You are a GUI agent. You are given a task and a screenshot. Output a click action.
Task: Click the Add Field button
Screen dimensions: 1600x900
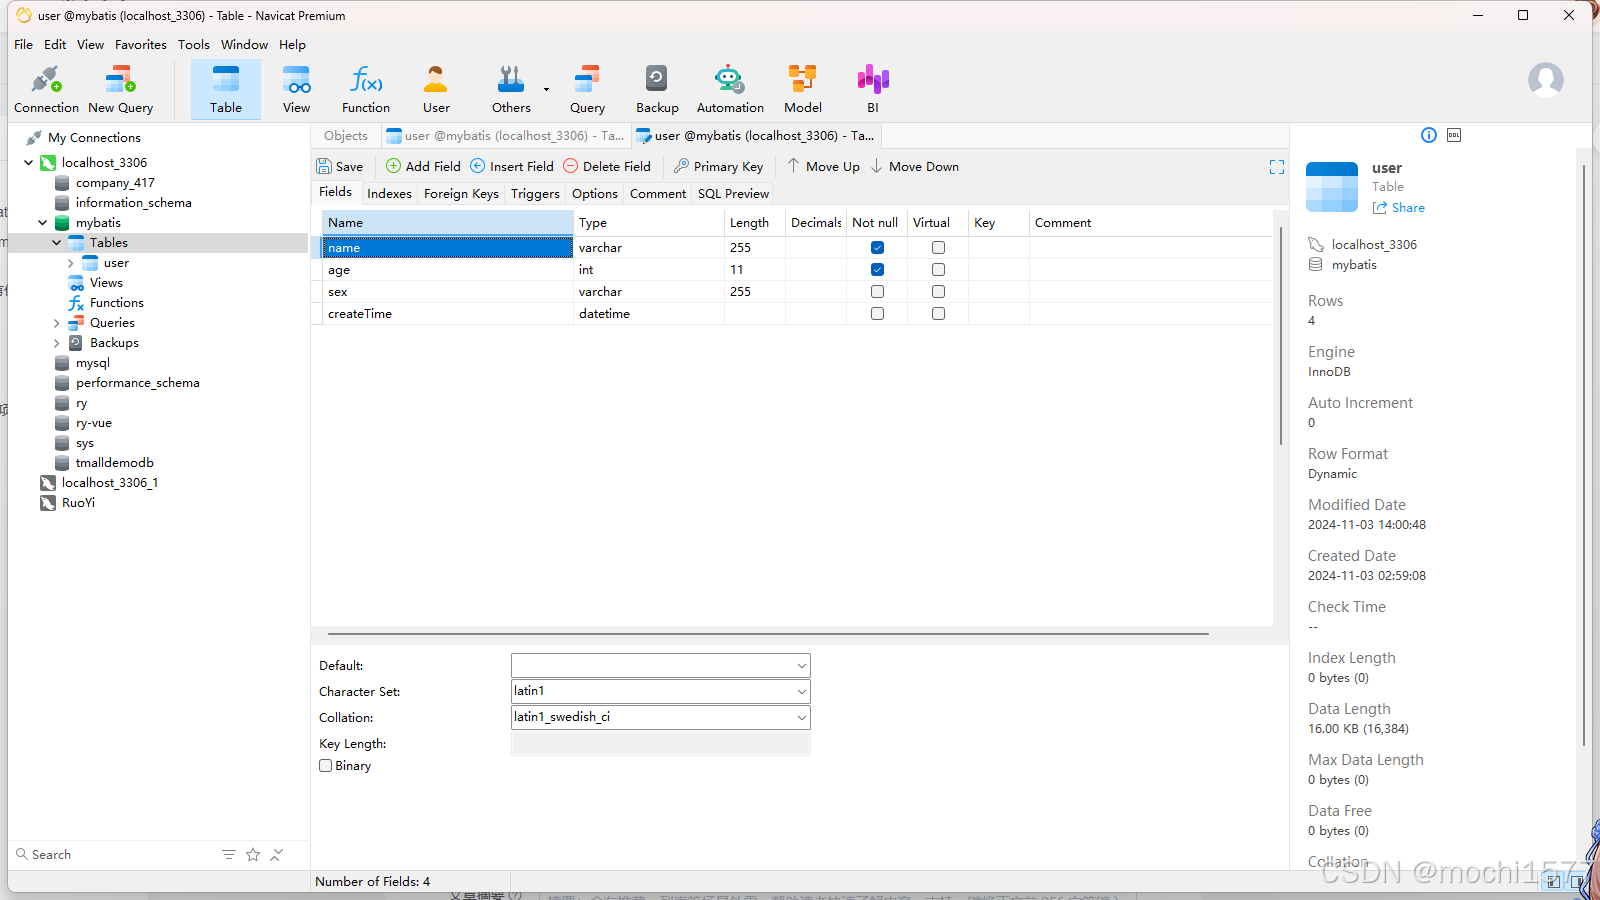tap(422, 166)
